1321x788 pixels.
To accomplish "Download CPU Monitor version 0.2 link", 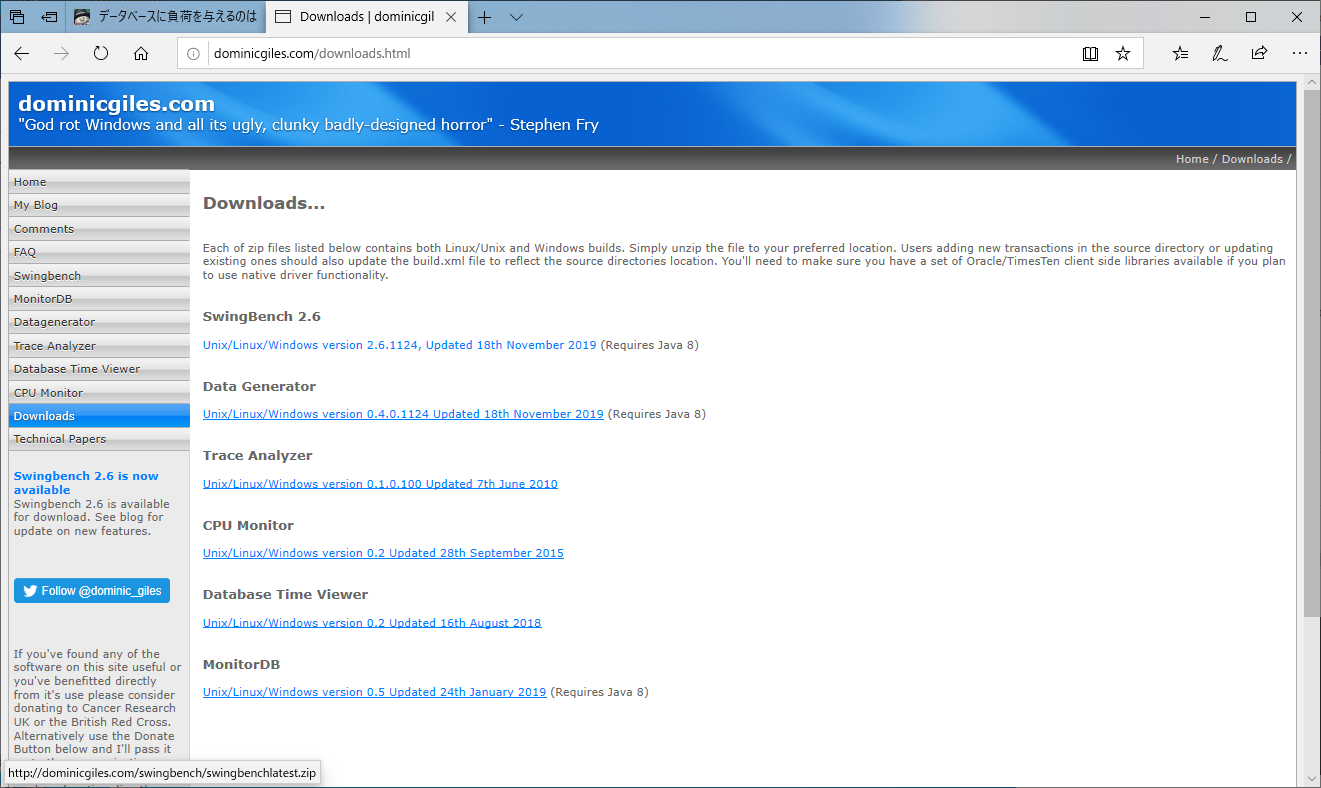I will pos(383,553).
